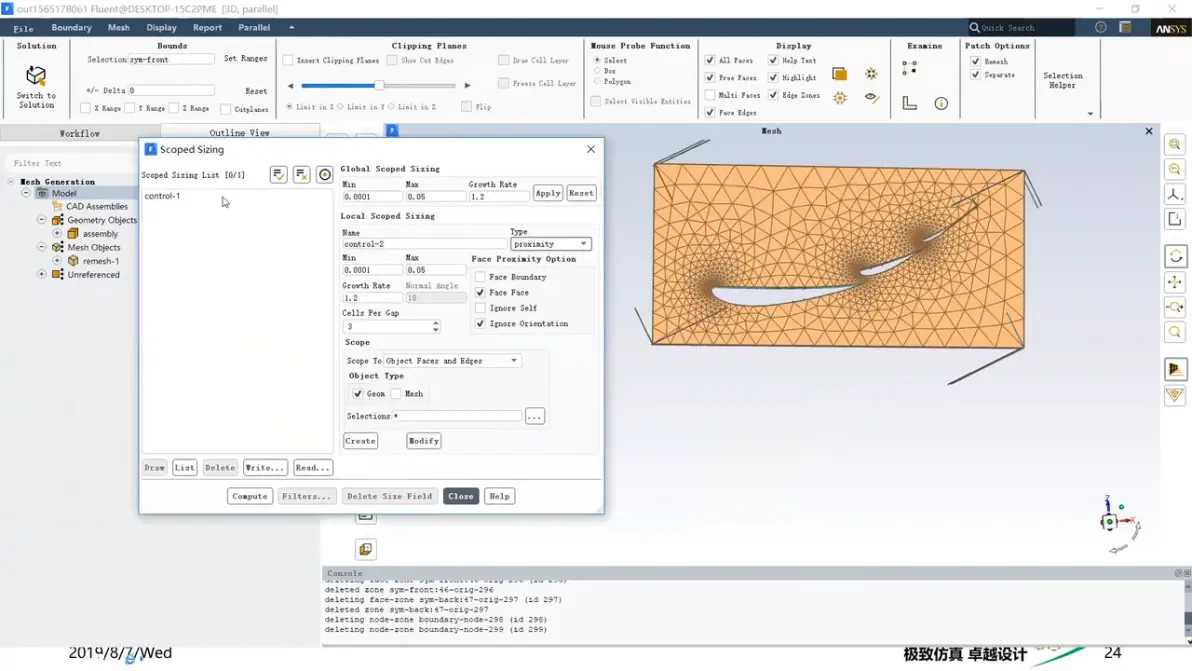Screen dimensions: 1192x671
Task: Open the Mesh ribbon tab
Action: [119, 27]
